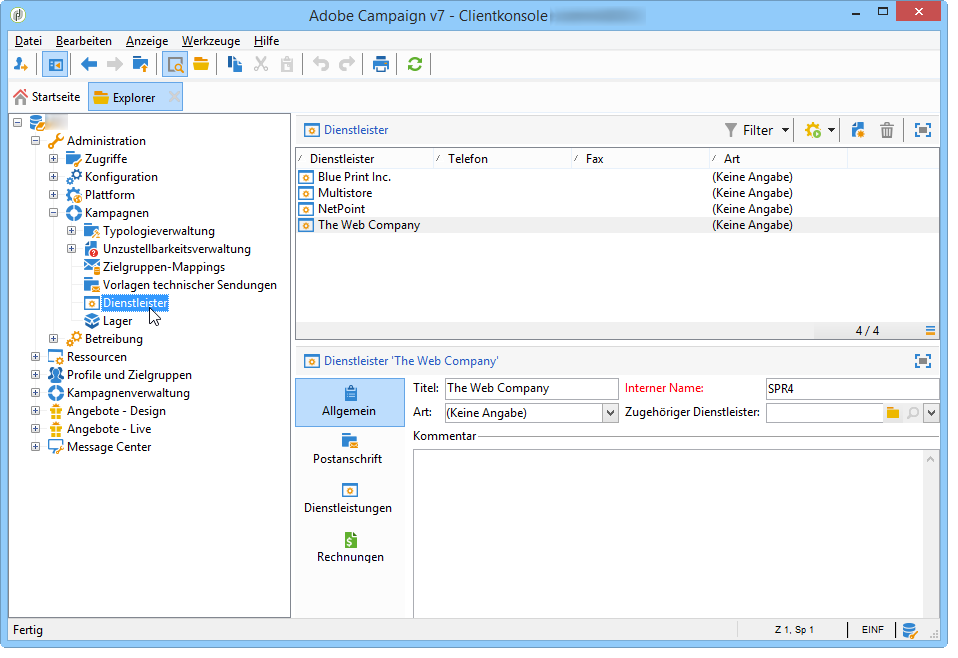Select Vorlagen technischer Sendungen tree item
This screenshot has width=958, height=658.
coord(189,285)
